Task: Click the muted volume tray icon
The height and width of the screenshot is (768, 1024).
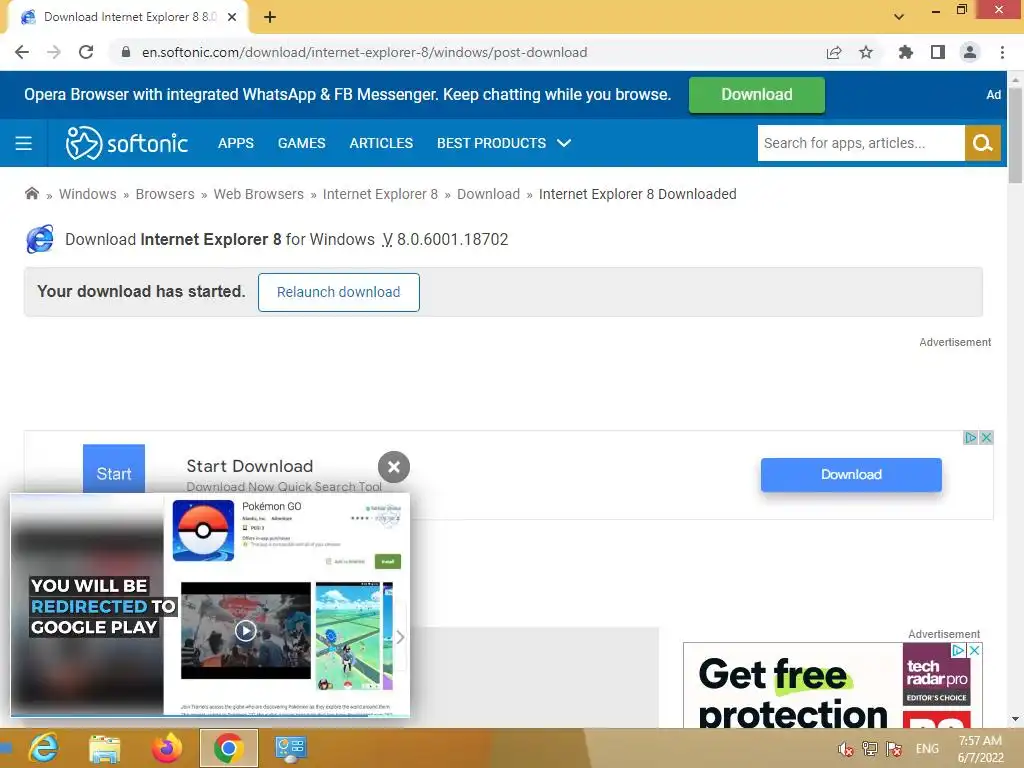Action: click(x=845, y=749)
